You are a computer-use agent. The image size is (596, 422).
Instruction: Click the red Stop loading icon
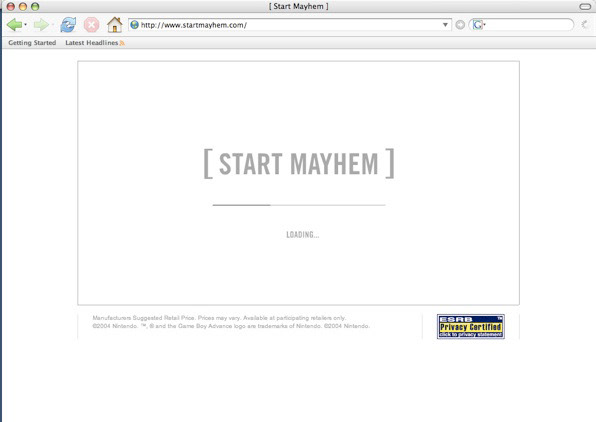[91, 25]
